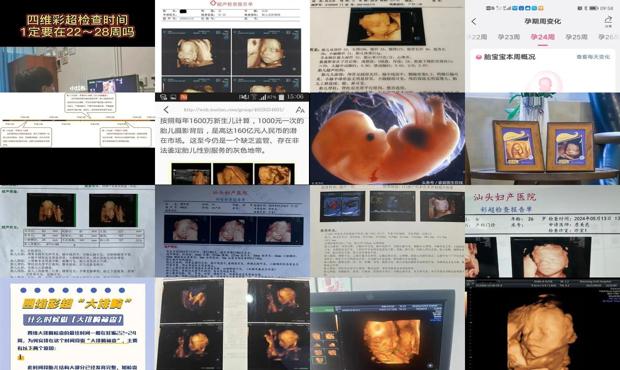
Task: Open the video thumbnail titled 四维彩超检查时间
Action: pos(77,46)
